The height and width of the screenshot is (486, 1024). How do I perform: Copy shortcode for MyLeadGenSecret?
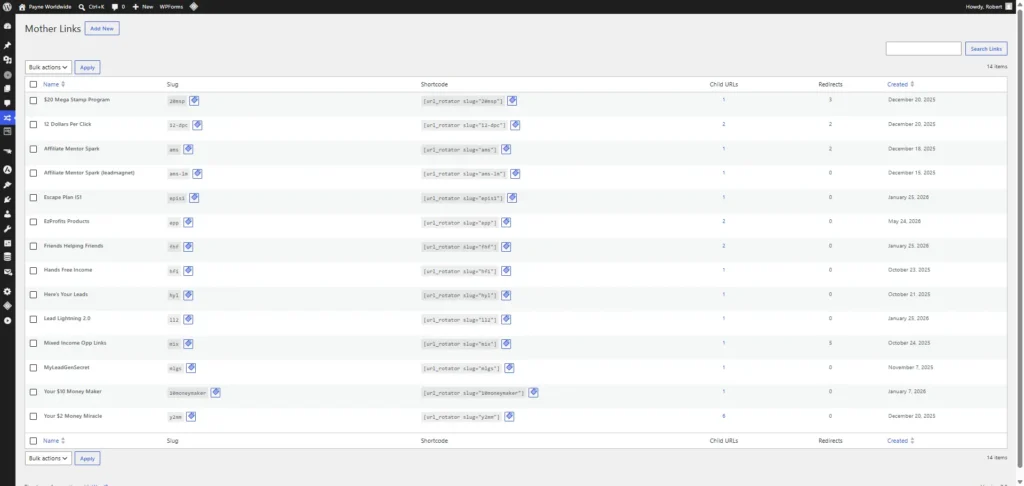click(509, 368)
